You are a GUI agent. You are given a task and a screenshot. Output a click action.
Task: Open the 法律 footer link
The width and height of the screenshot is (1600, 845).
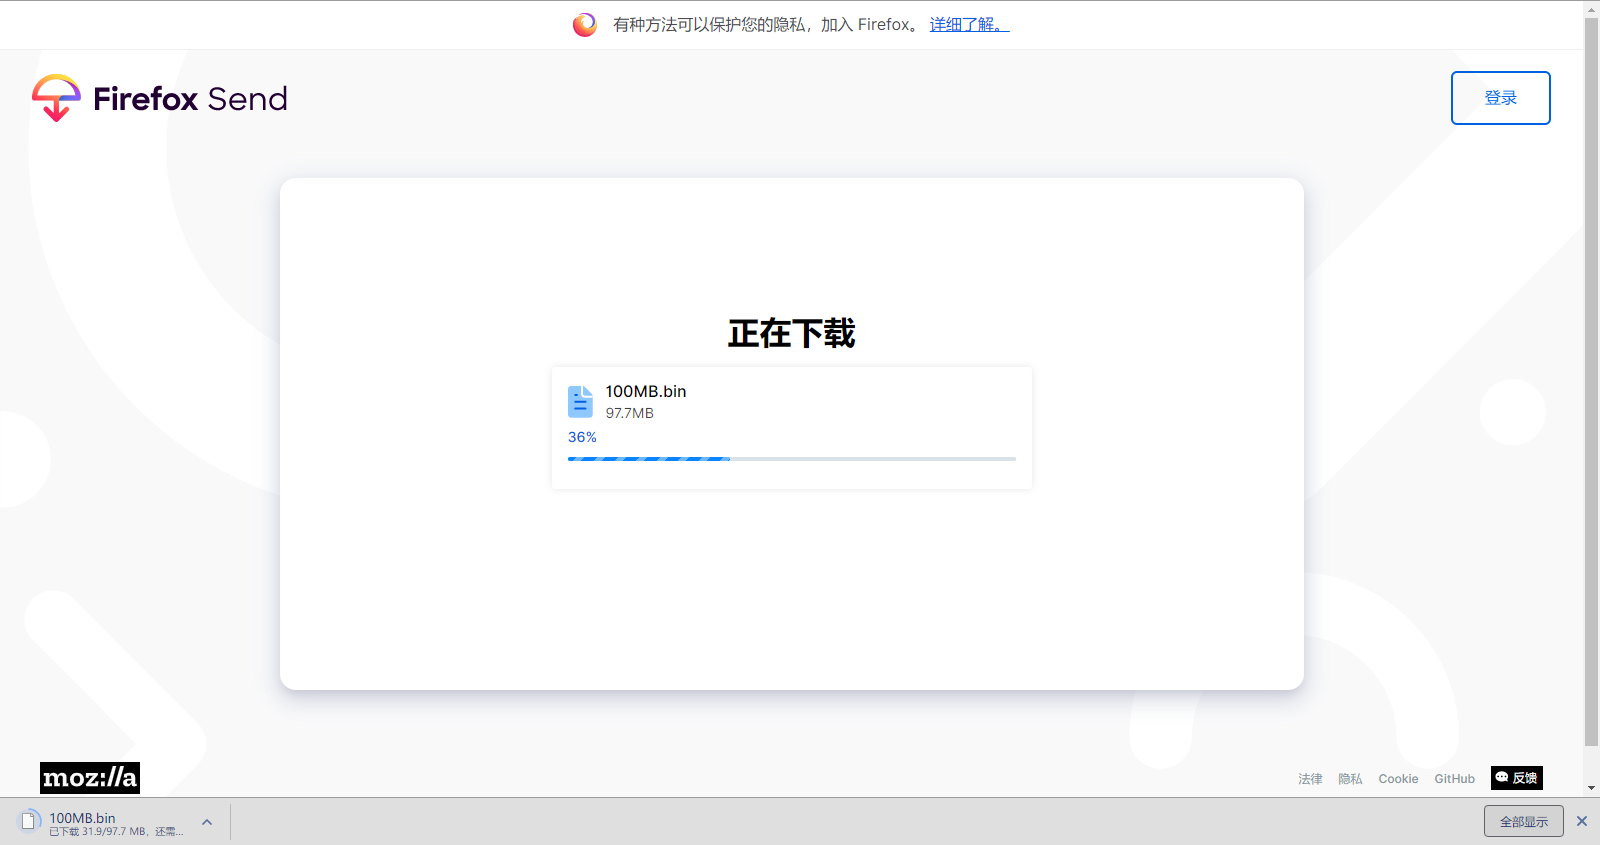pyautogui.click(x=1310, y=779)
